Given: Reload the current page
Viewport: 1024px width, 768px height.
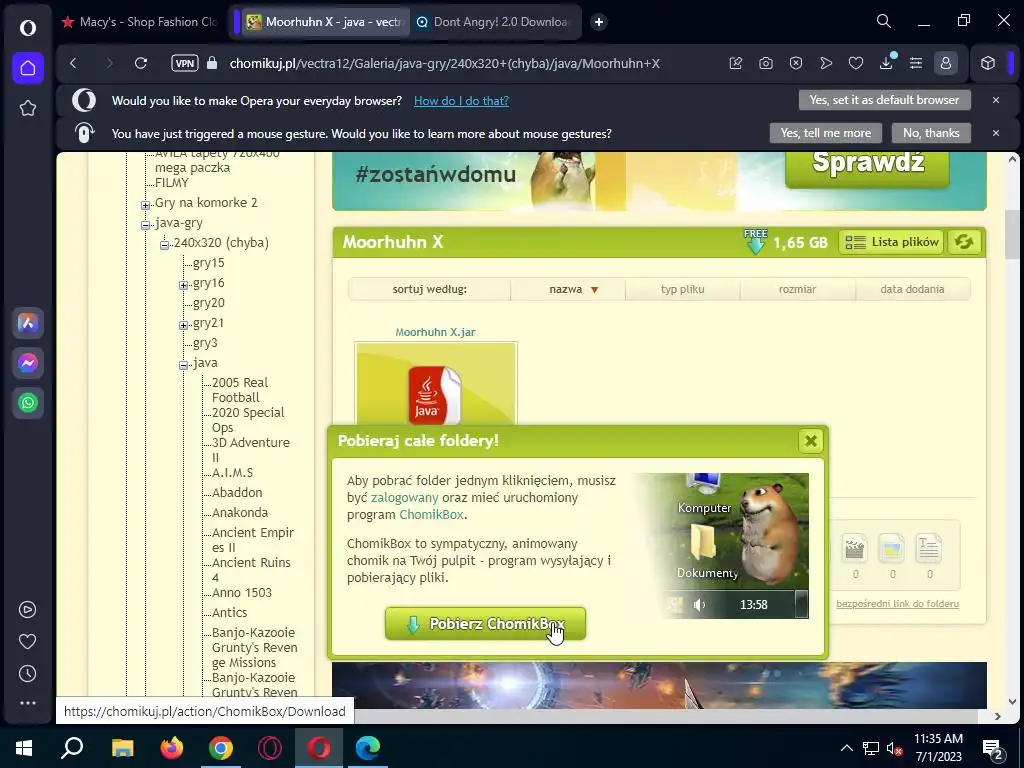Looking at the screenshot, I should [x=140, y=63].
